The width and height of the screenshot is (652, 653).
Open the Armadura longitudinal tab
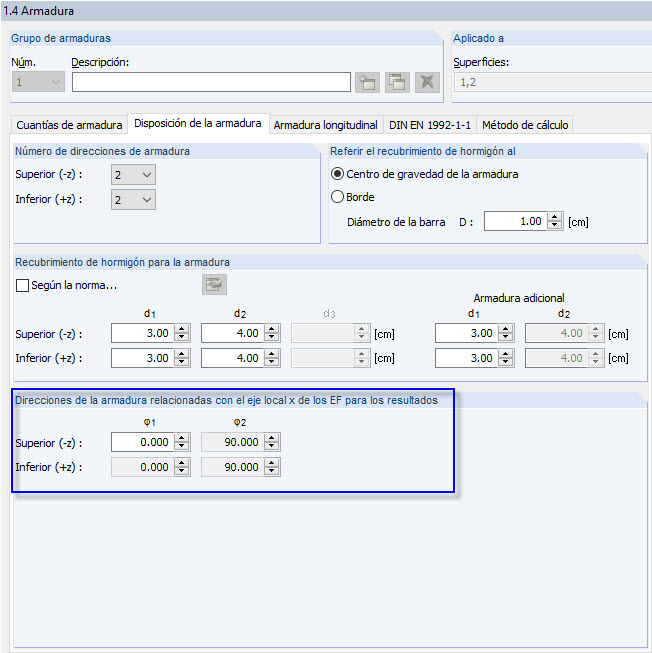(326, 125)
